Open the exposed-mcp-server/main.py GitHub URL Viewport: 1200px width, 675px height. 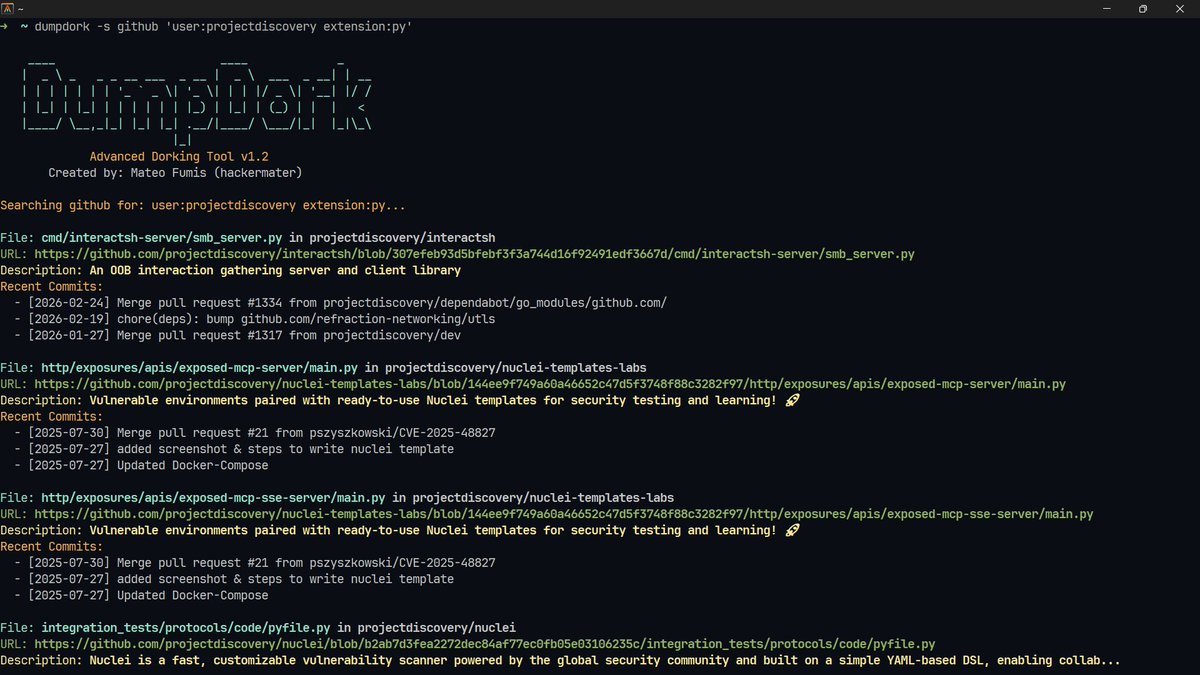550,384
